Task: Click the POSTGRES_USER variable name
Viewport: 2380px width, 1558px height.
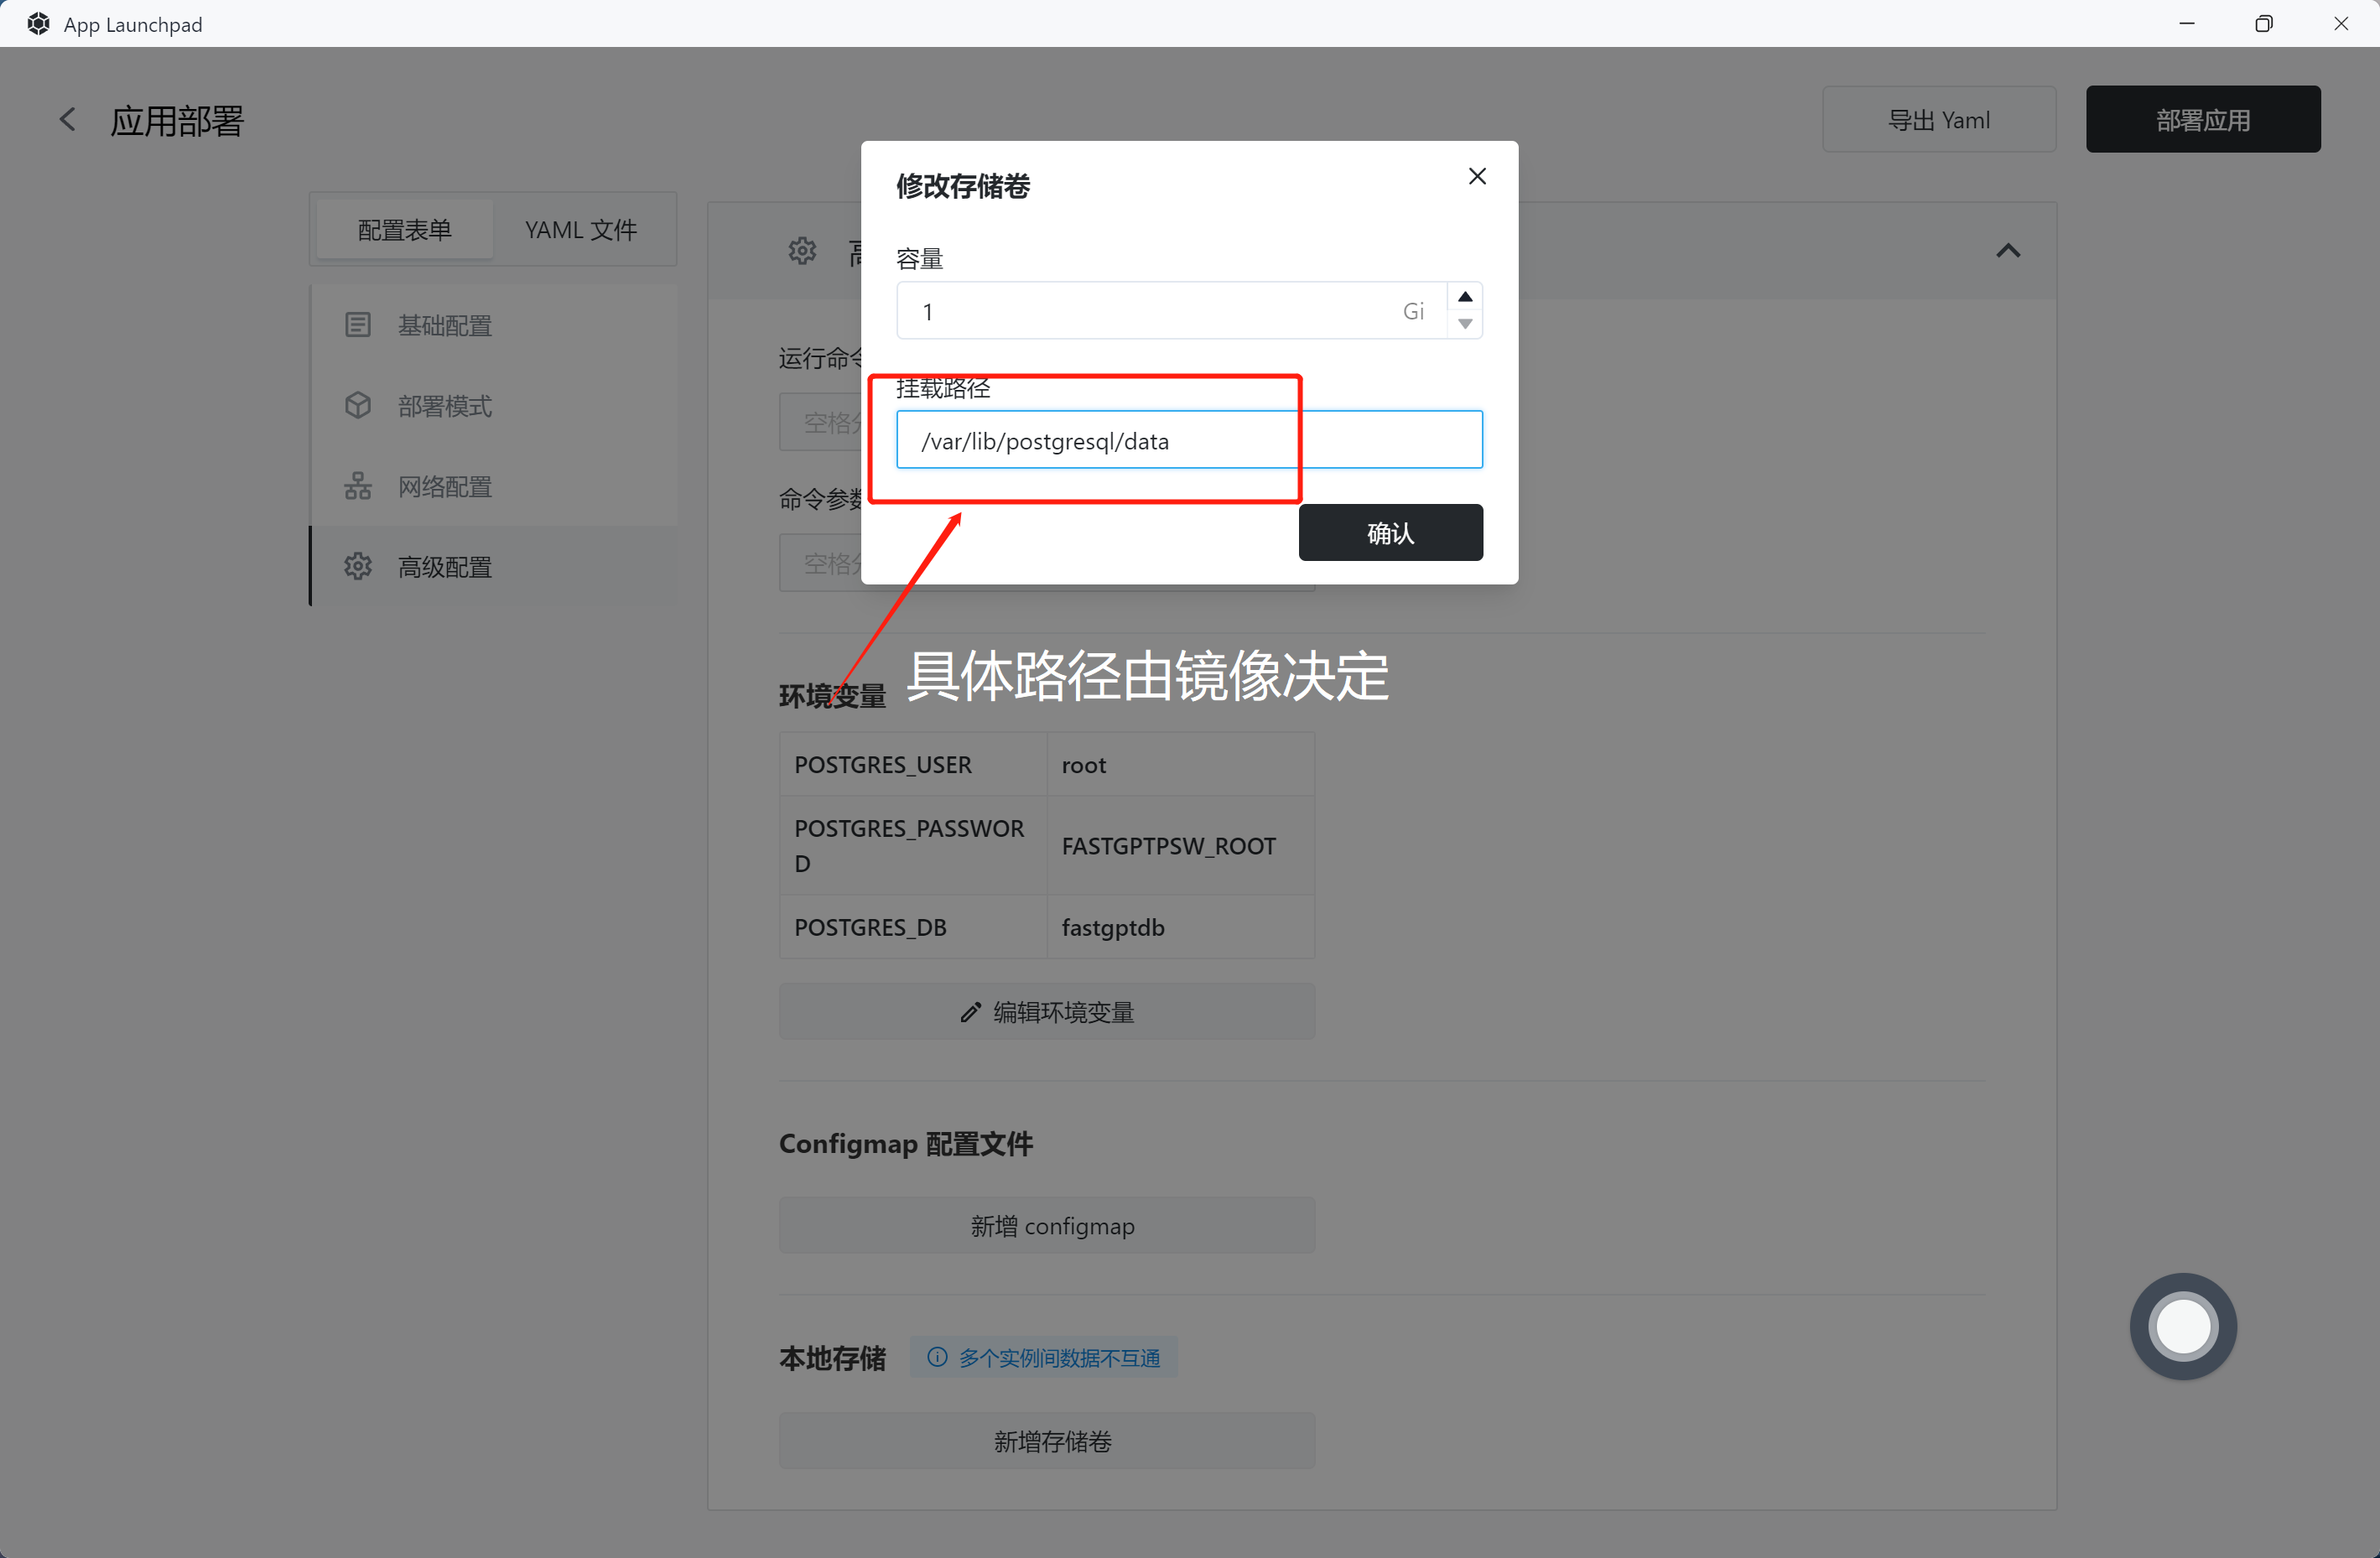Action: coord(883,765)
